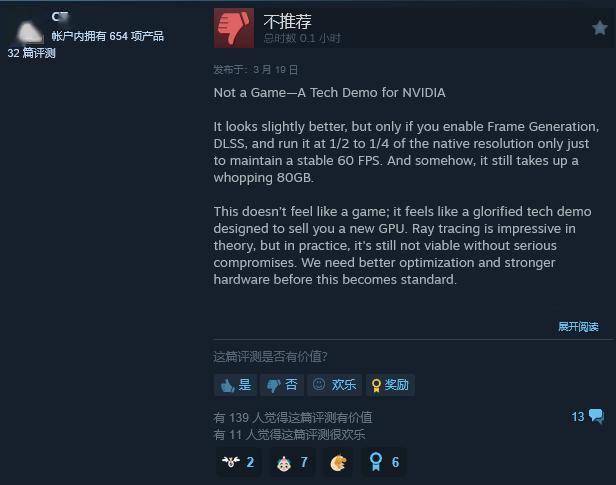The image size is (616, 485).
Task: Expand full review with 展开阅读
Action: 578,326
